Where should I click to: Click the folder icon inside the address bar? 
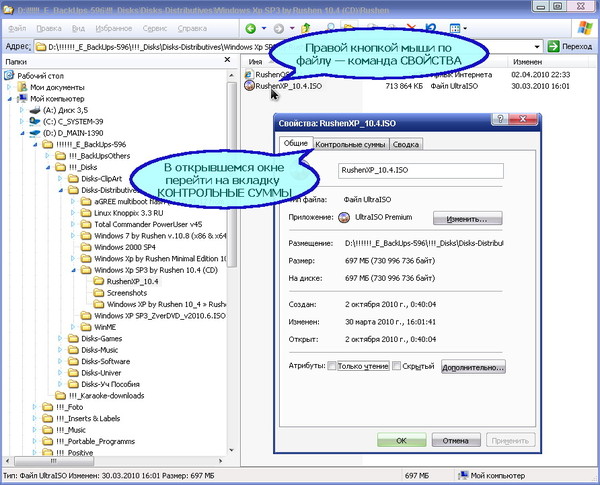41,47
